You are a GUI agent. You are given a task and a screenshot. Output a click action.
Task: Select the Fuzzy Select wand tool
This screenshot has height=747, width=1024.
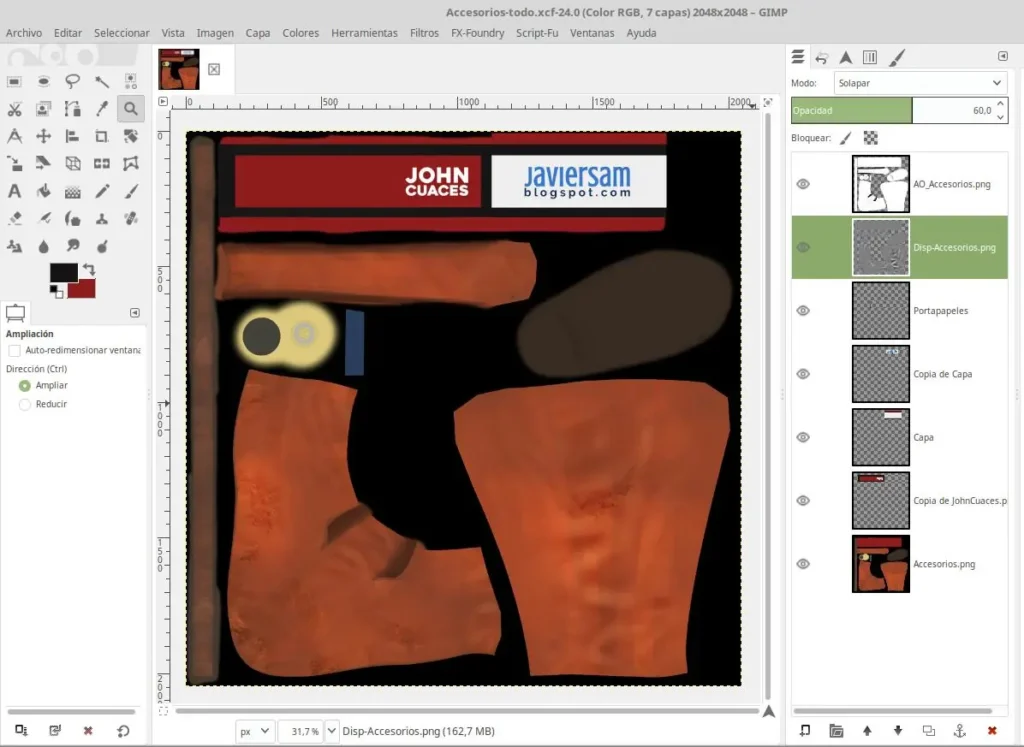click(102, 81)
